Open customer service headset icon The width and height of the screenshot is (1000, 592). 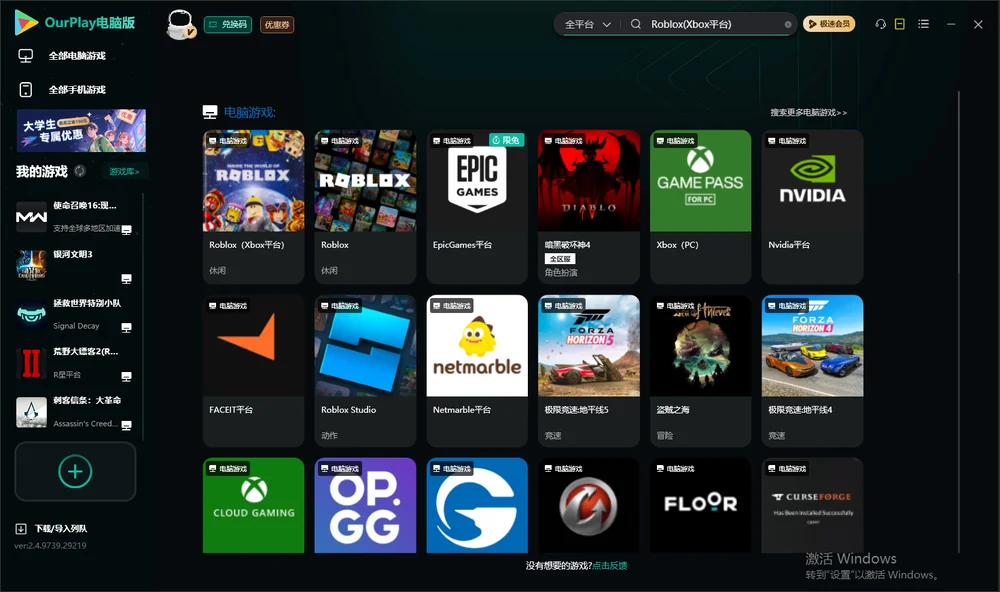[880, 24]
